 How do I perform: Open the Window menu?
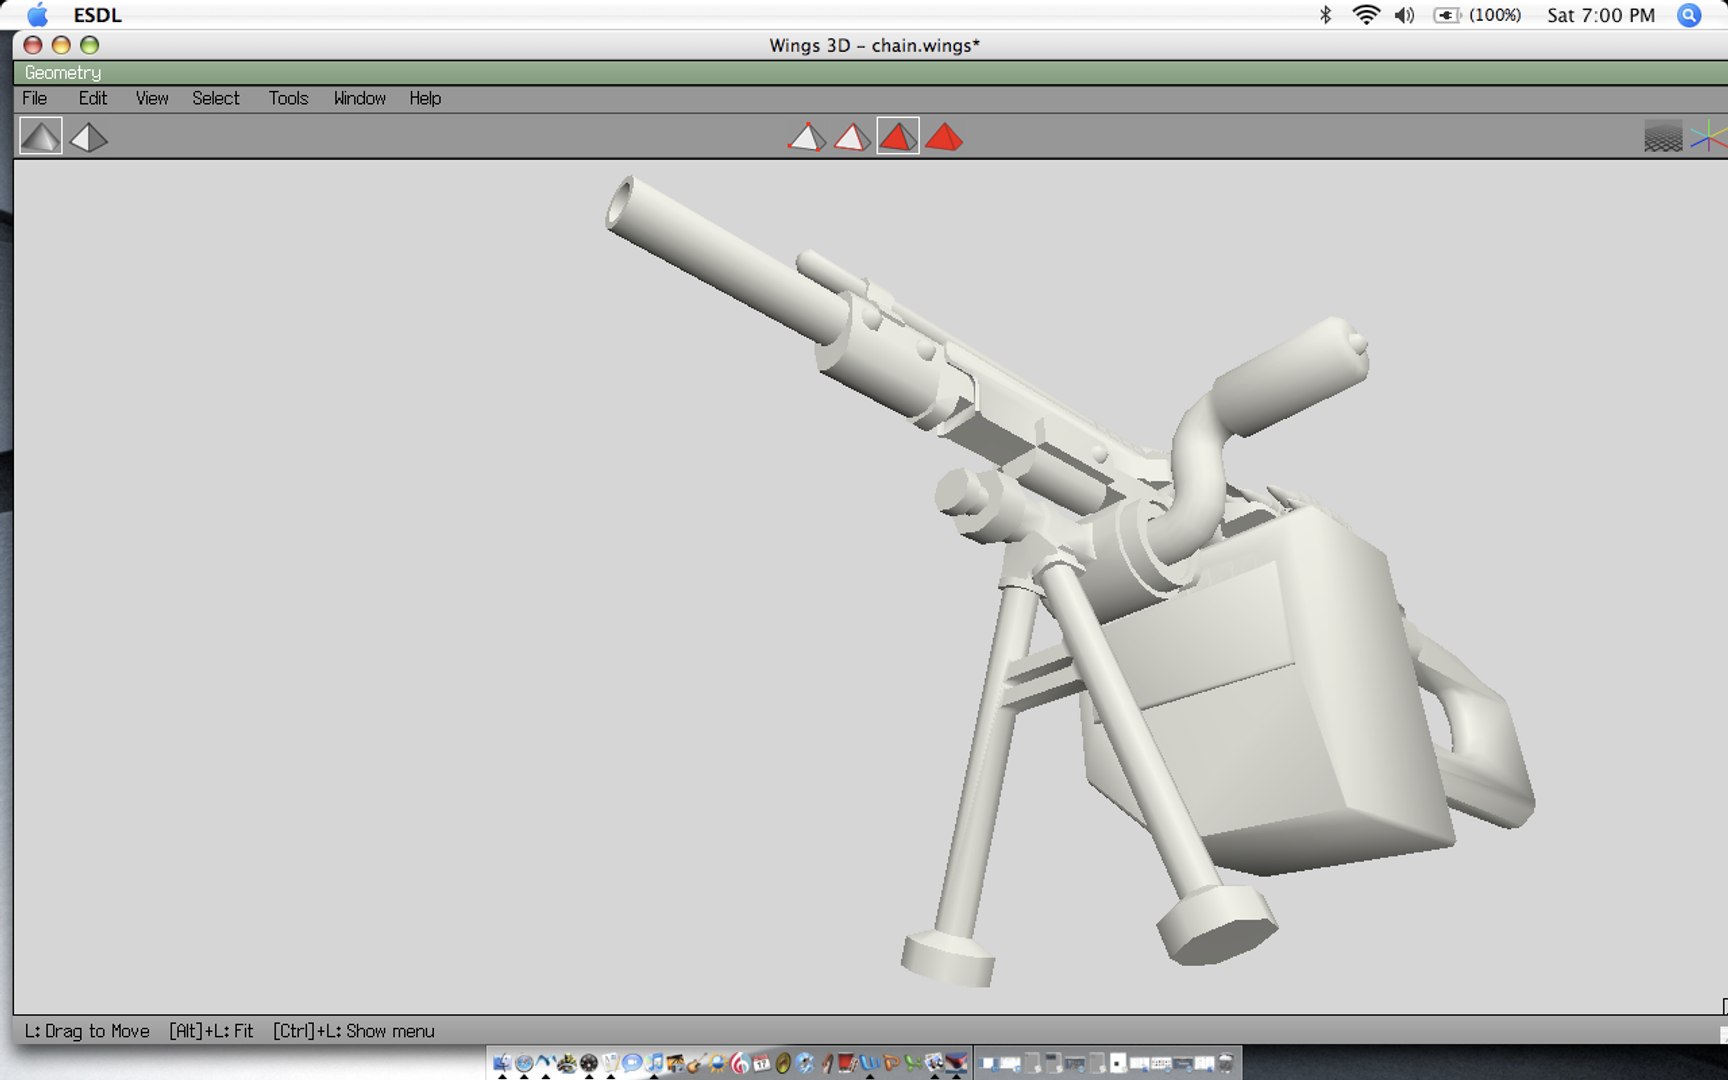[360, 98]
